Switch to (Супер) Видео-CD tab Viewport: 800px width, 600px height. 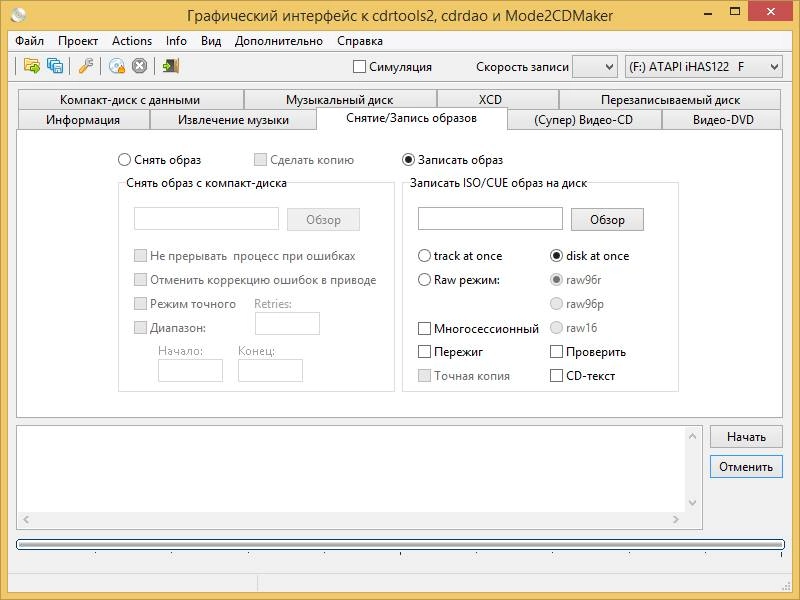584,120
